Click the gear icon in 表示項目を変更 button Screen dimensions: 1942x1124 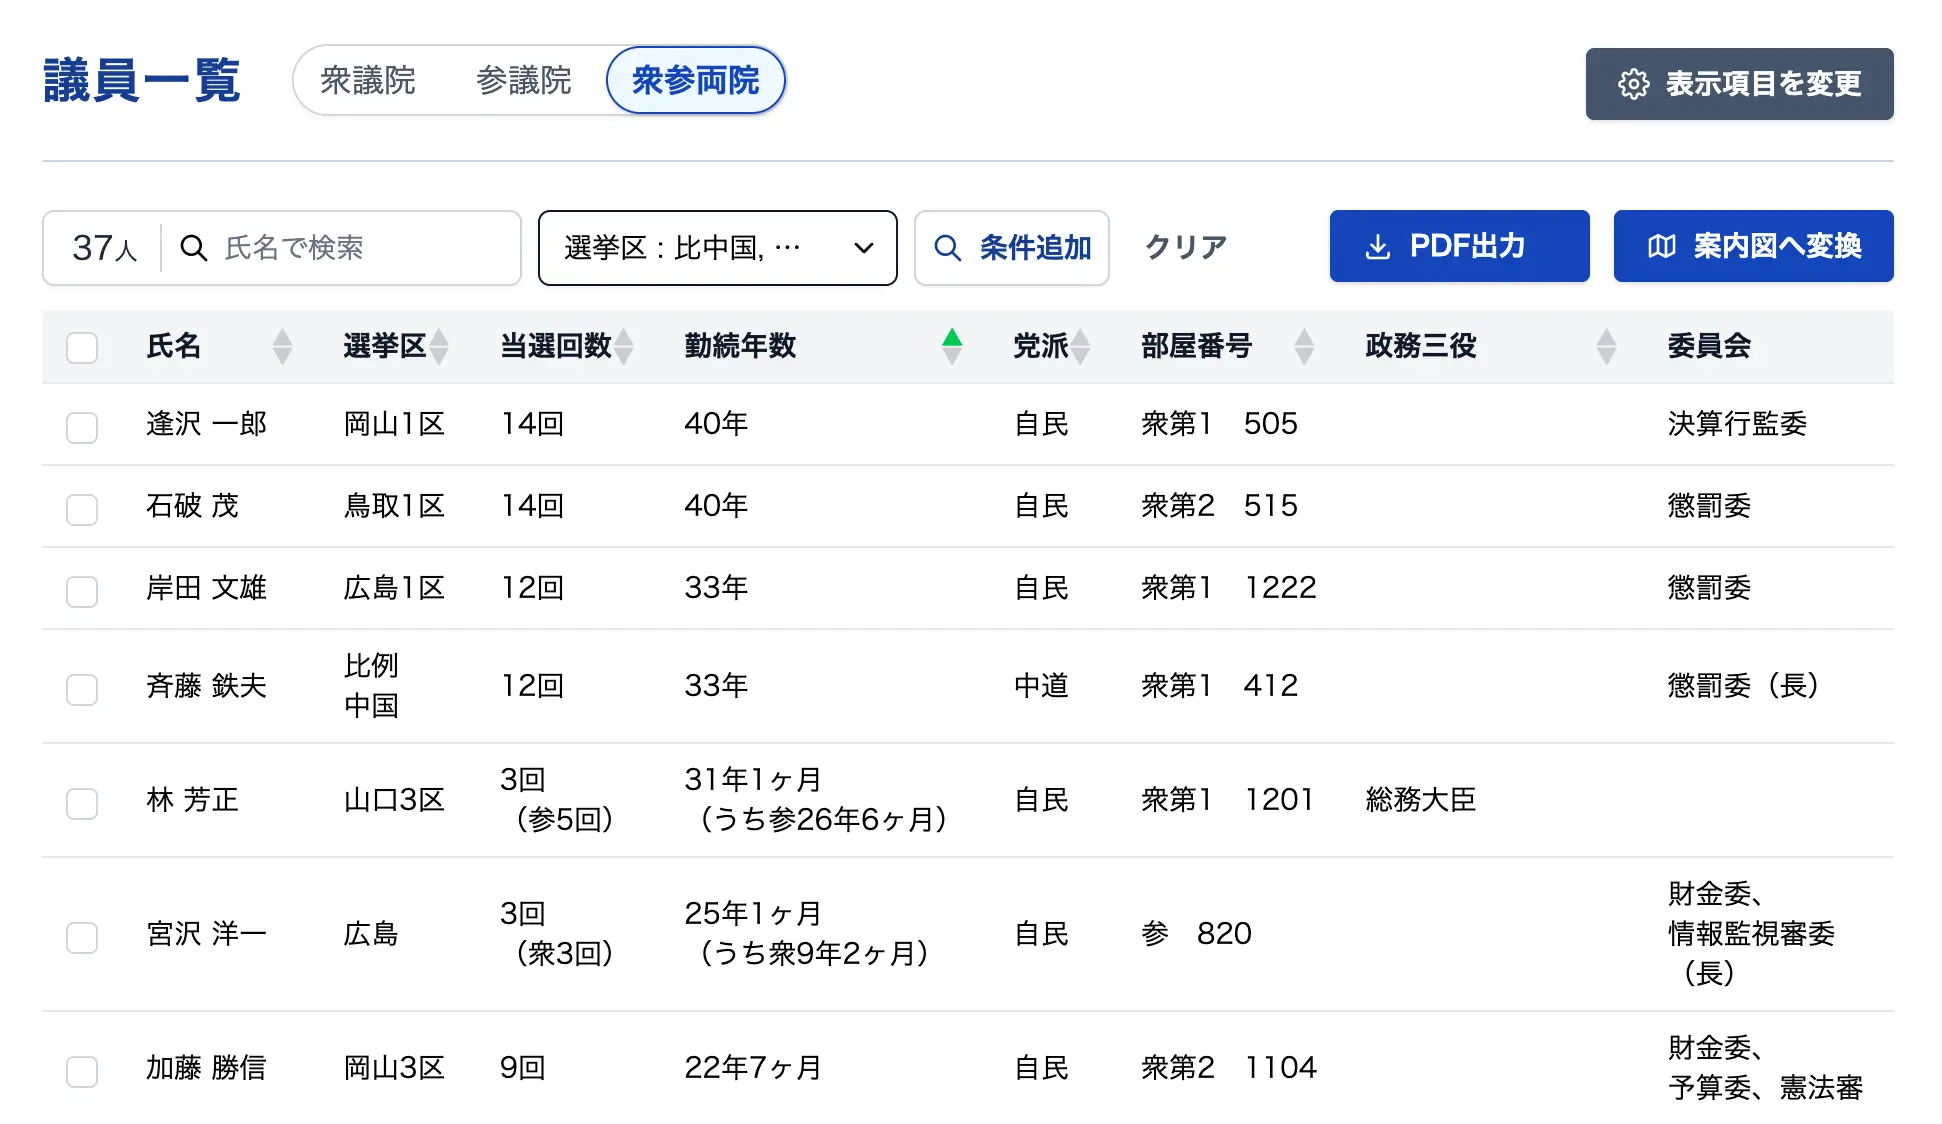pos(1633,84)
